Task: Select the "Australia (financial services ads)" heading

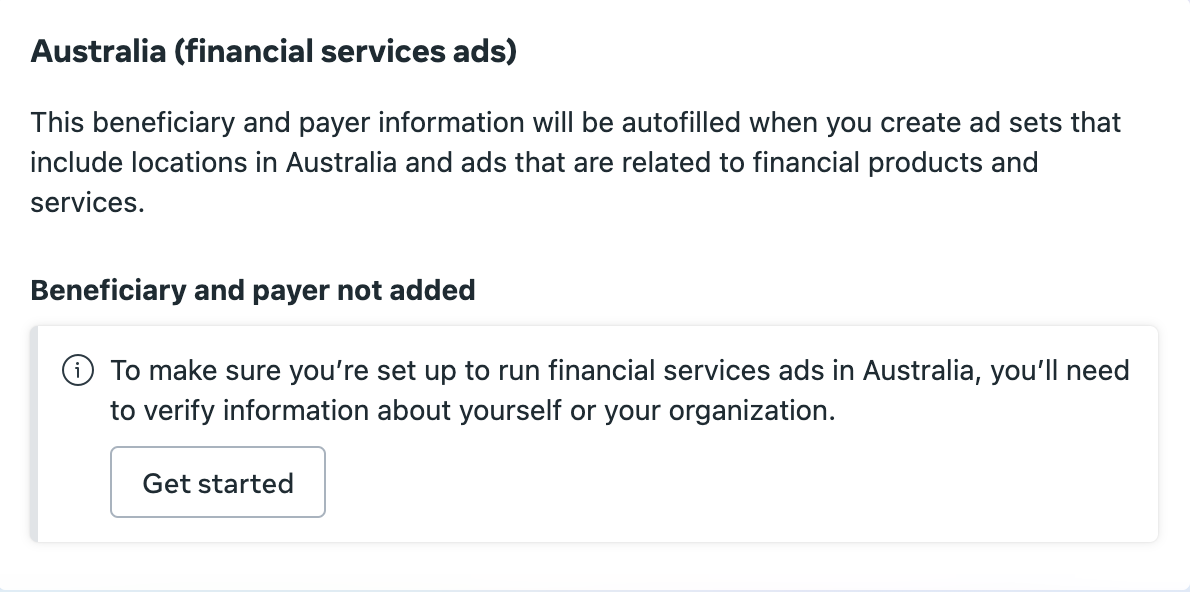Action: pyautogui.click(x=274, y=52)
